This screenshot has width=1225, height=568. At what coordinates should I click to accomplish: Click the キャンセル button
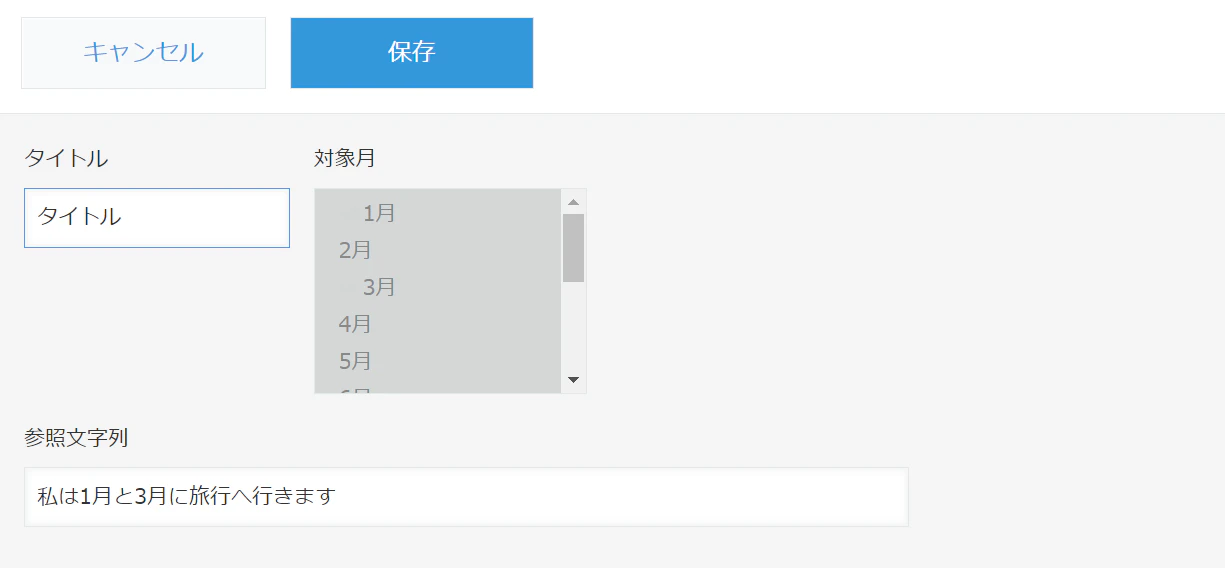[143, 53]
